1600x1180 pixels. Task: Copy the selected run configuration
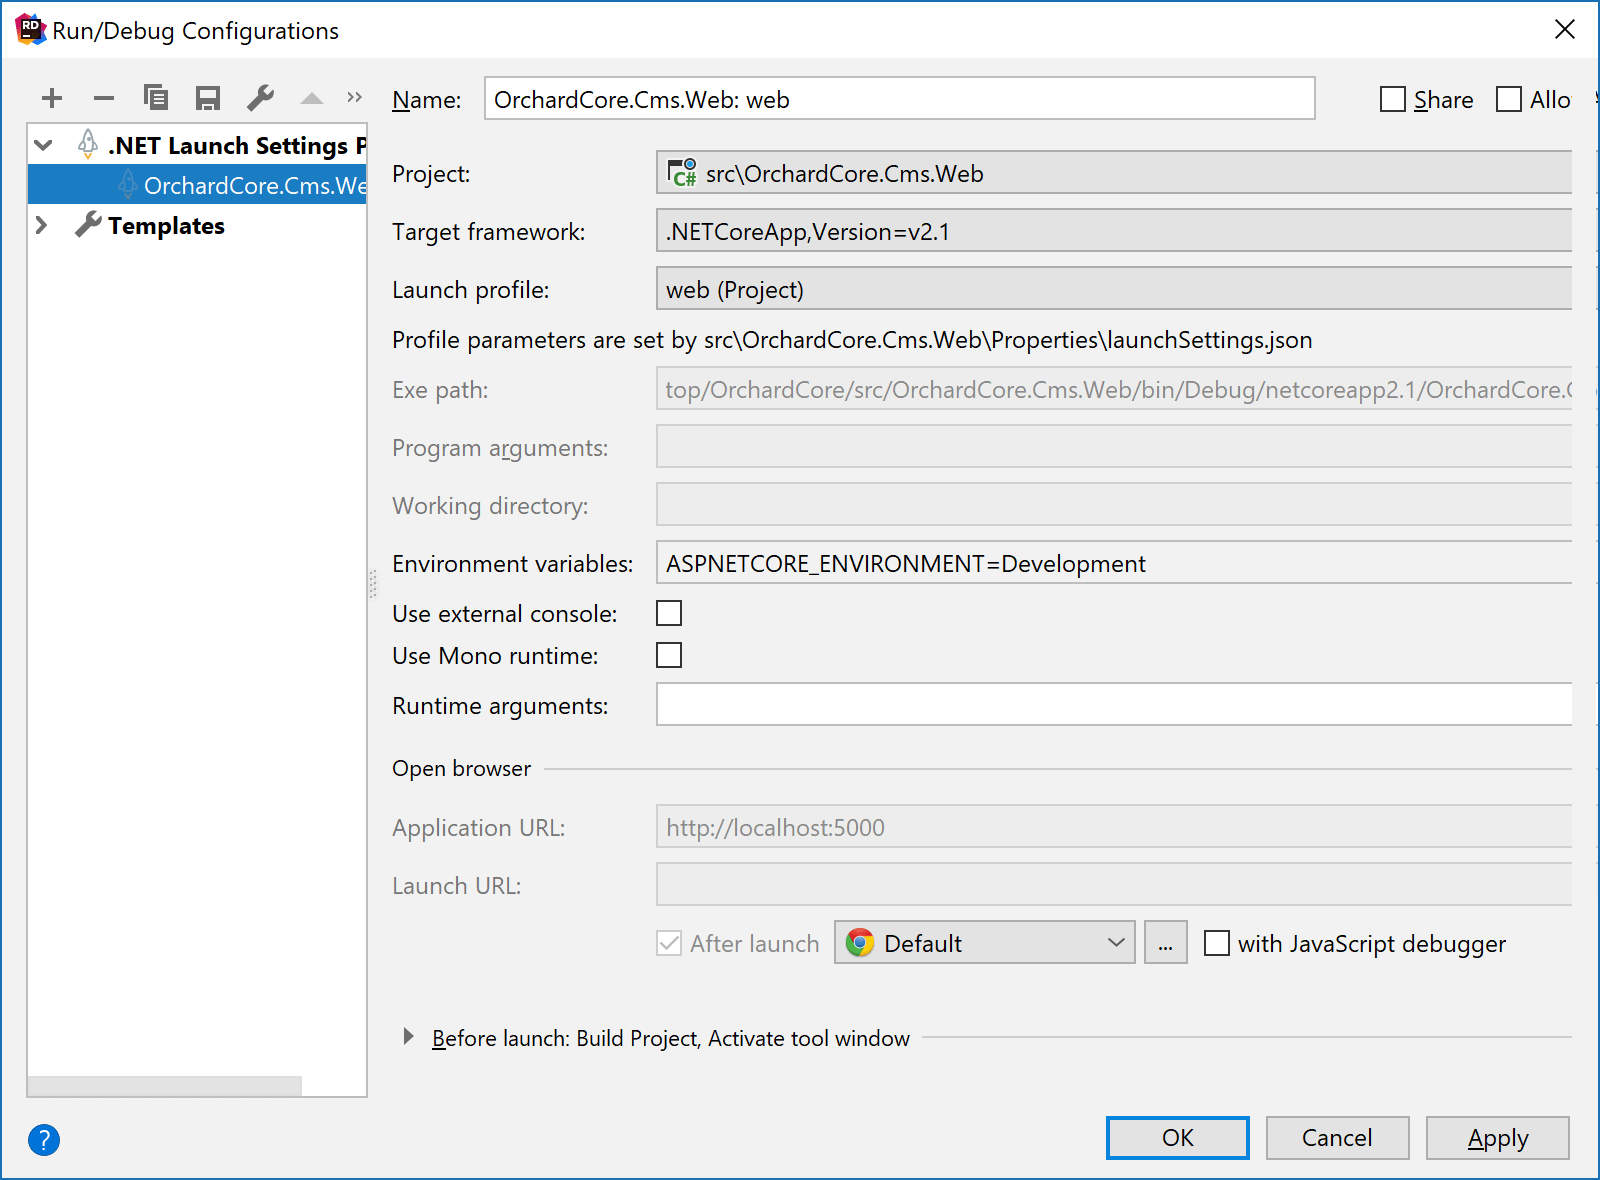point(155,98)
